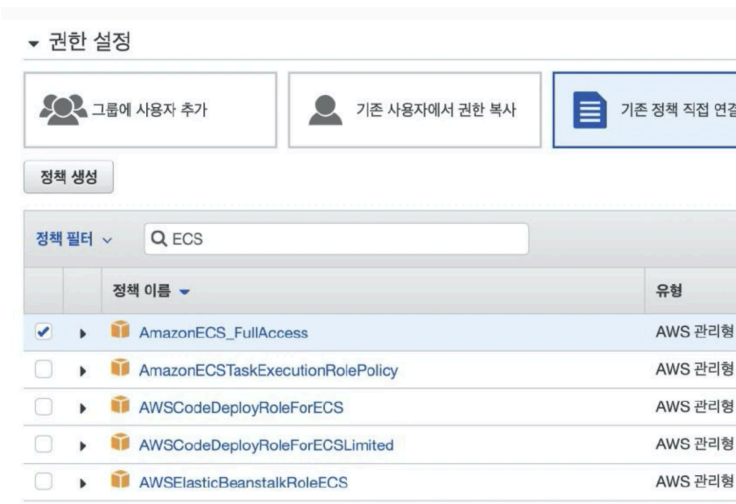The width and height of the screenshot is (736, 504).
Task: Expand the AmazonECS_FullAccess row details
Action: 83,334
